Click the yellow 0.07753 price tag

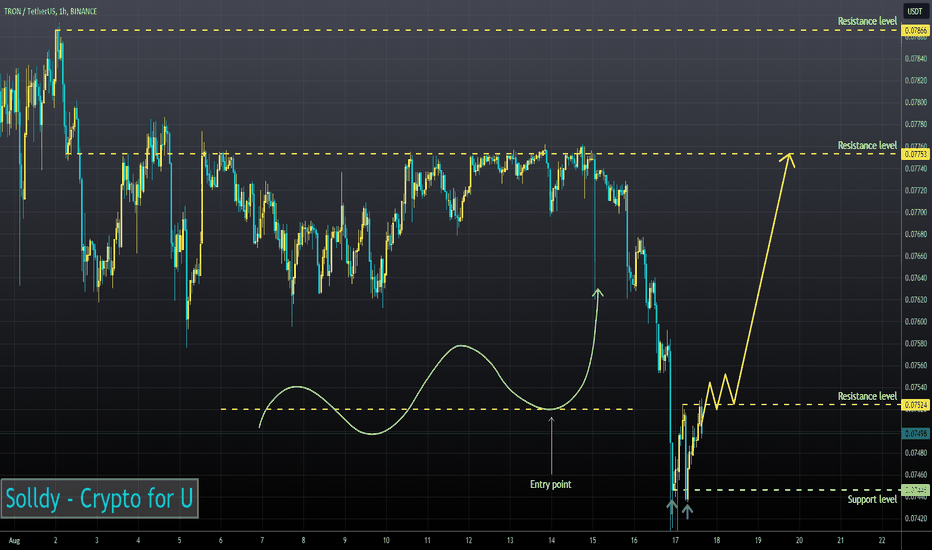point(915,154)
